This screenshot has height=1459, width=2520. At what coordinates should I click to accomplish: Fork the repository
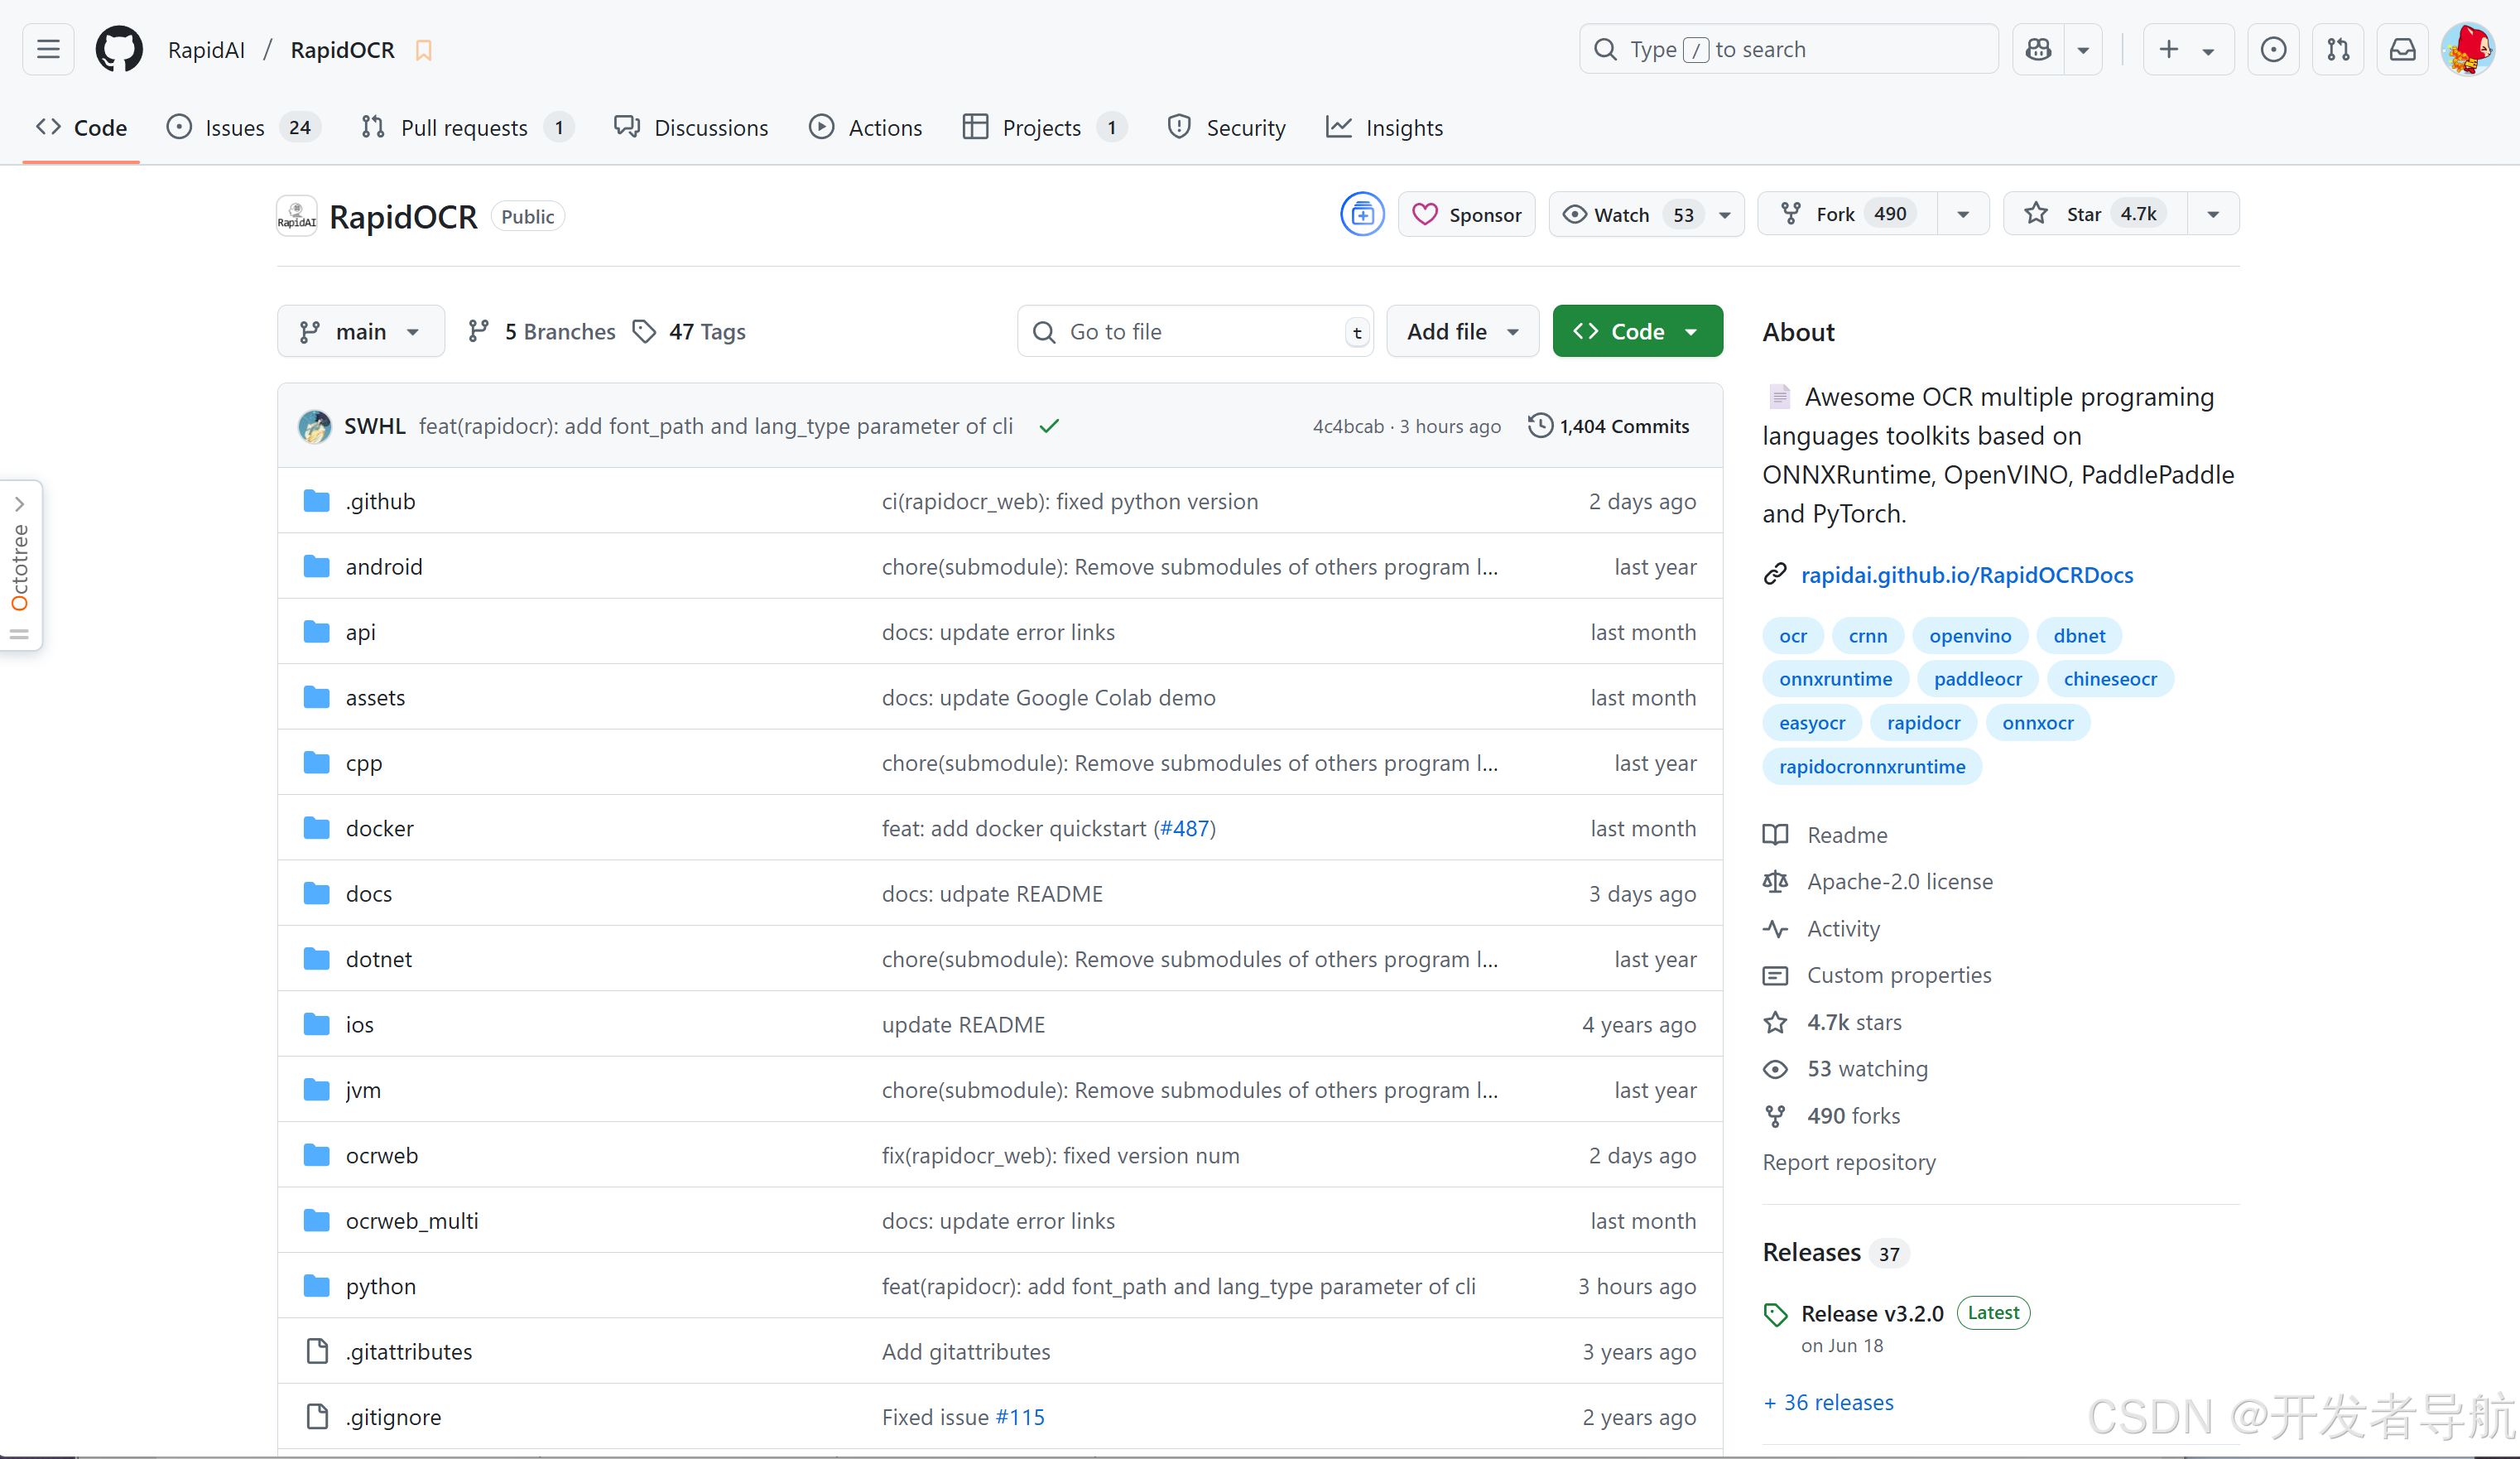click(1848, 214)
